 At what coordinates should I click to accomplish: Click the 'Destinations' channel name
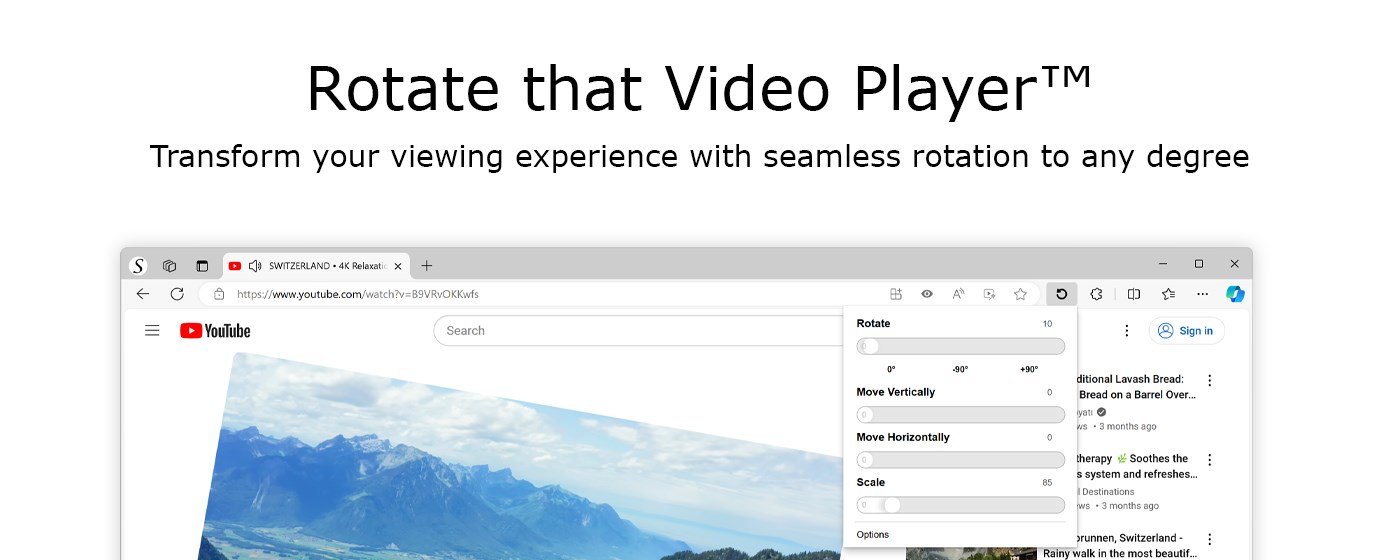tap(1106, 491)
